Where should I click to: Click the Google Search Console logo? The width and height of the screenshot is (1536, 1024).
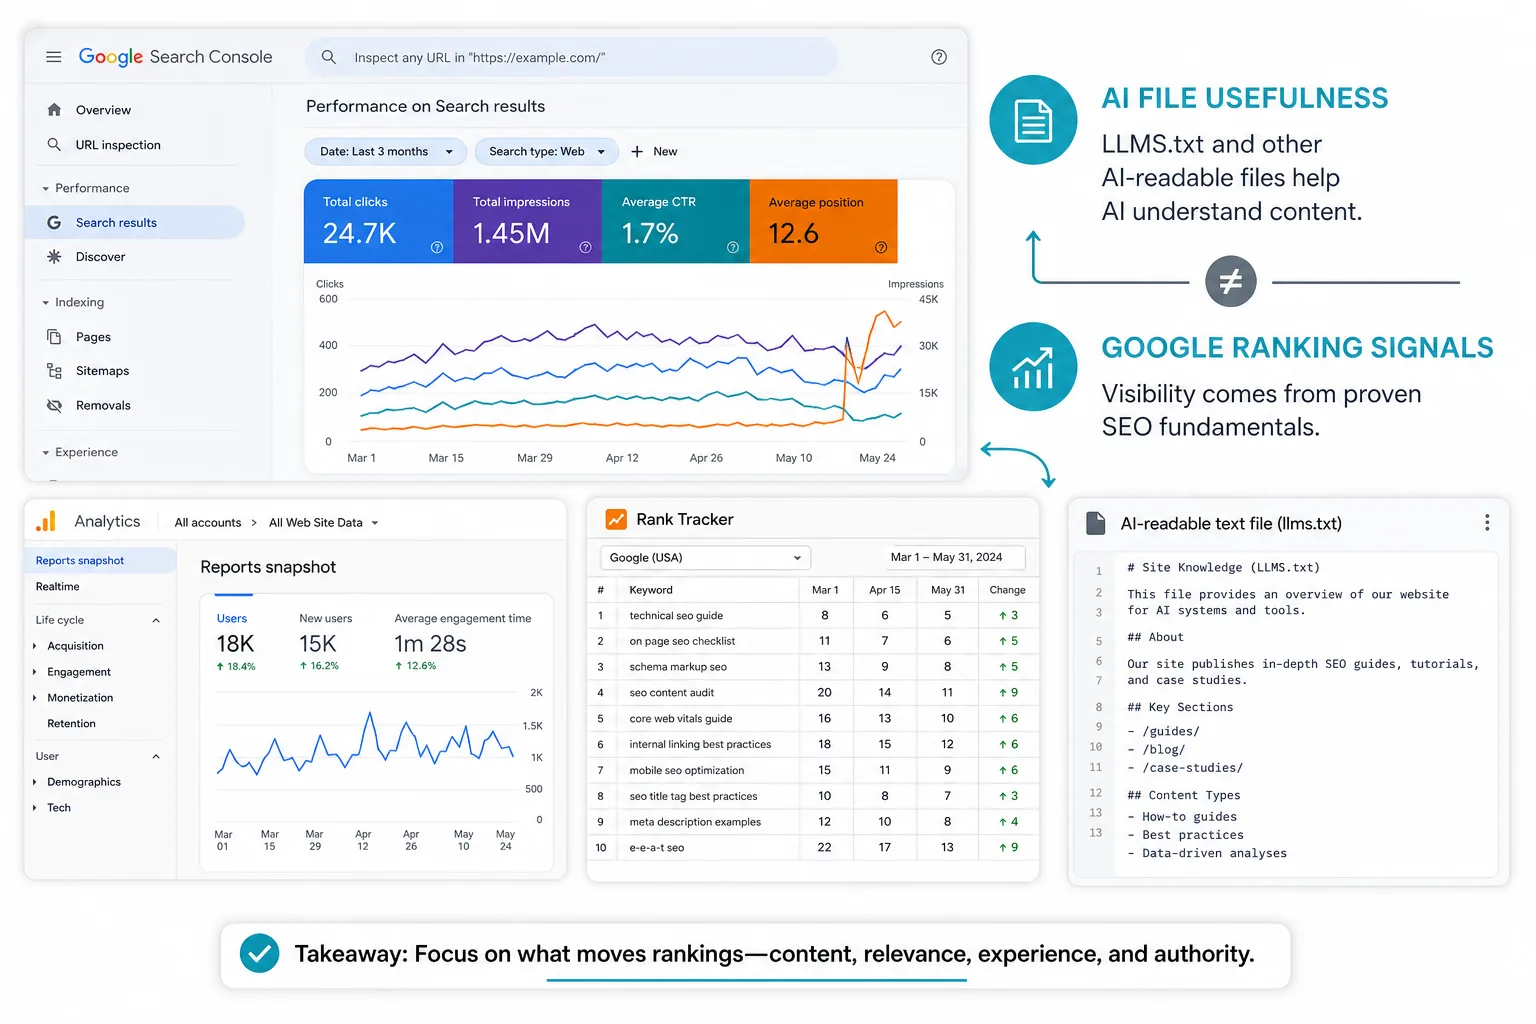175,57
